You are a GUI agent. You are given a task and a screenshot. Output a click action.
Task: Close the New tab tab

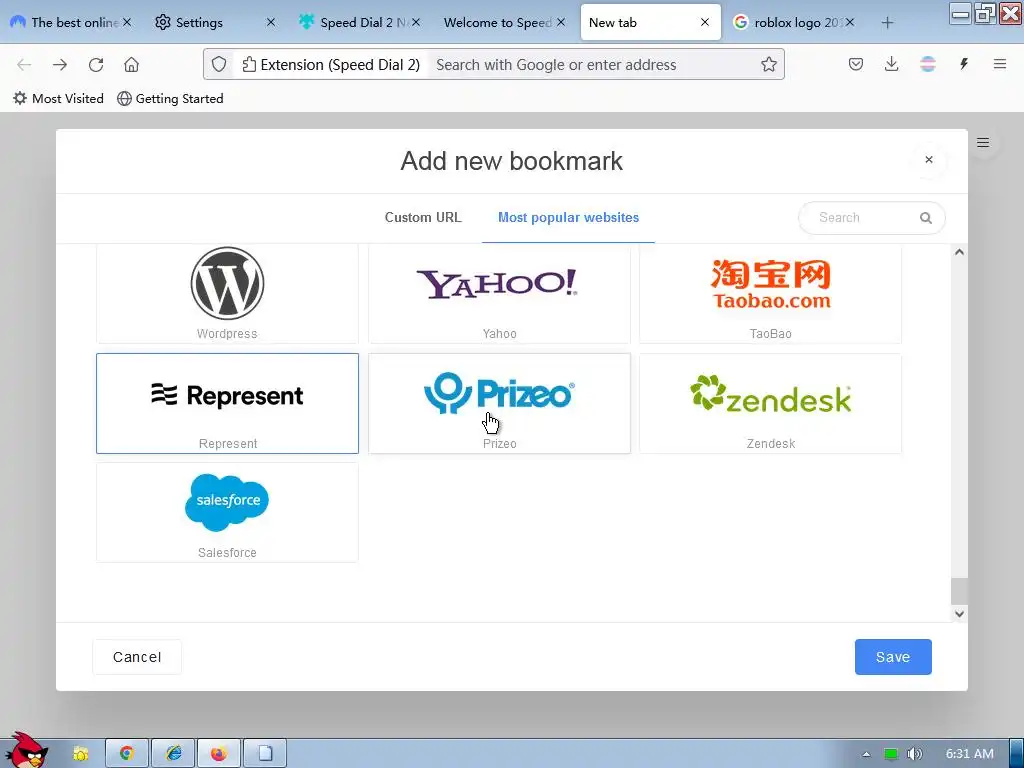705,22
